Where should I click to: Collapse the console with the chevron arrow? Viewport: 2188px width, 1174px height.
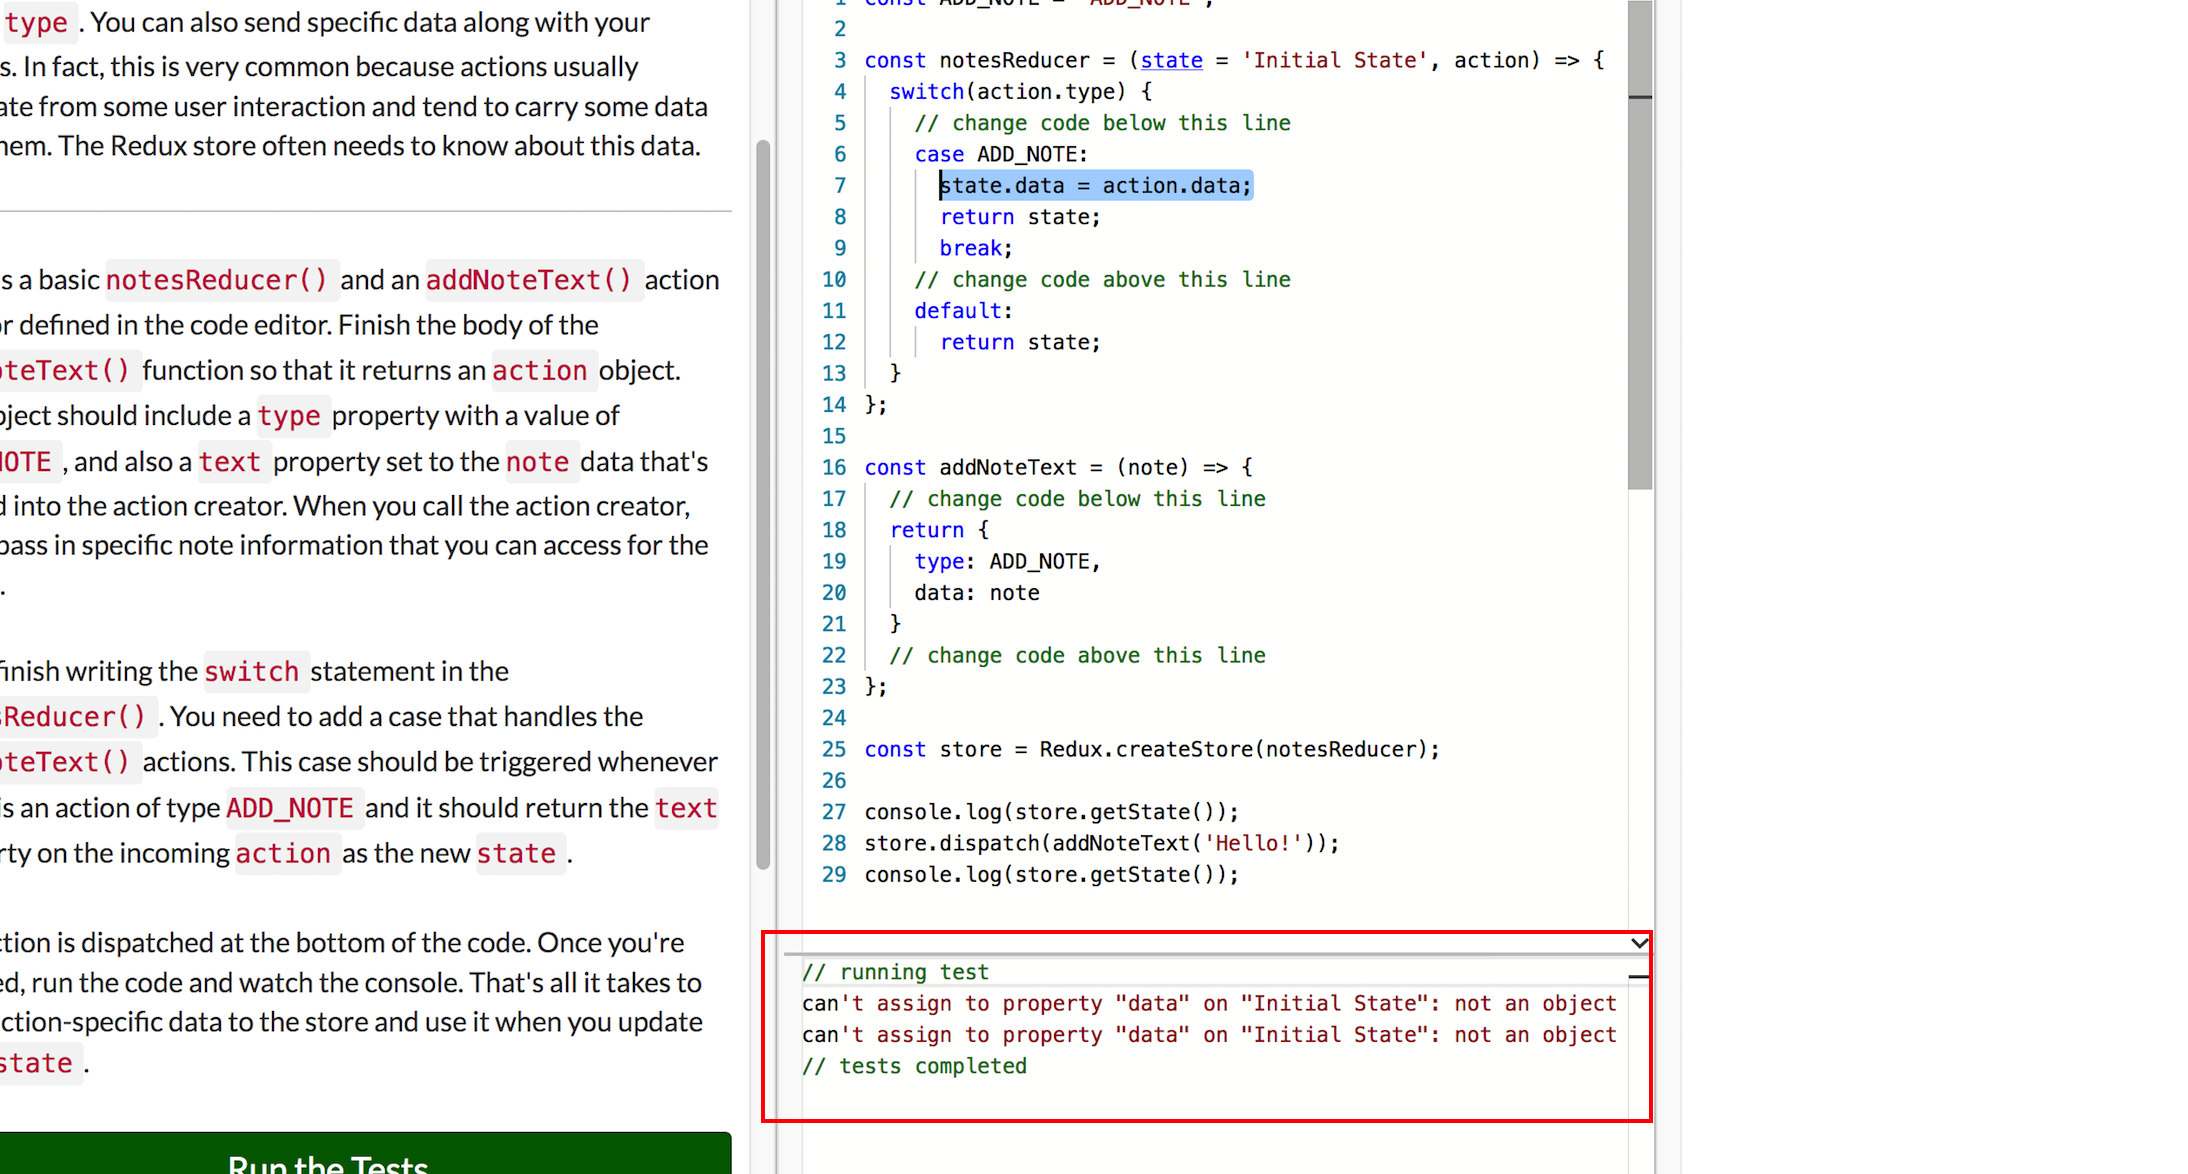1639,943
